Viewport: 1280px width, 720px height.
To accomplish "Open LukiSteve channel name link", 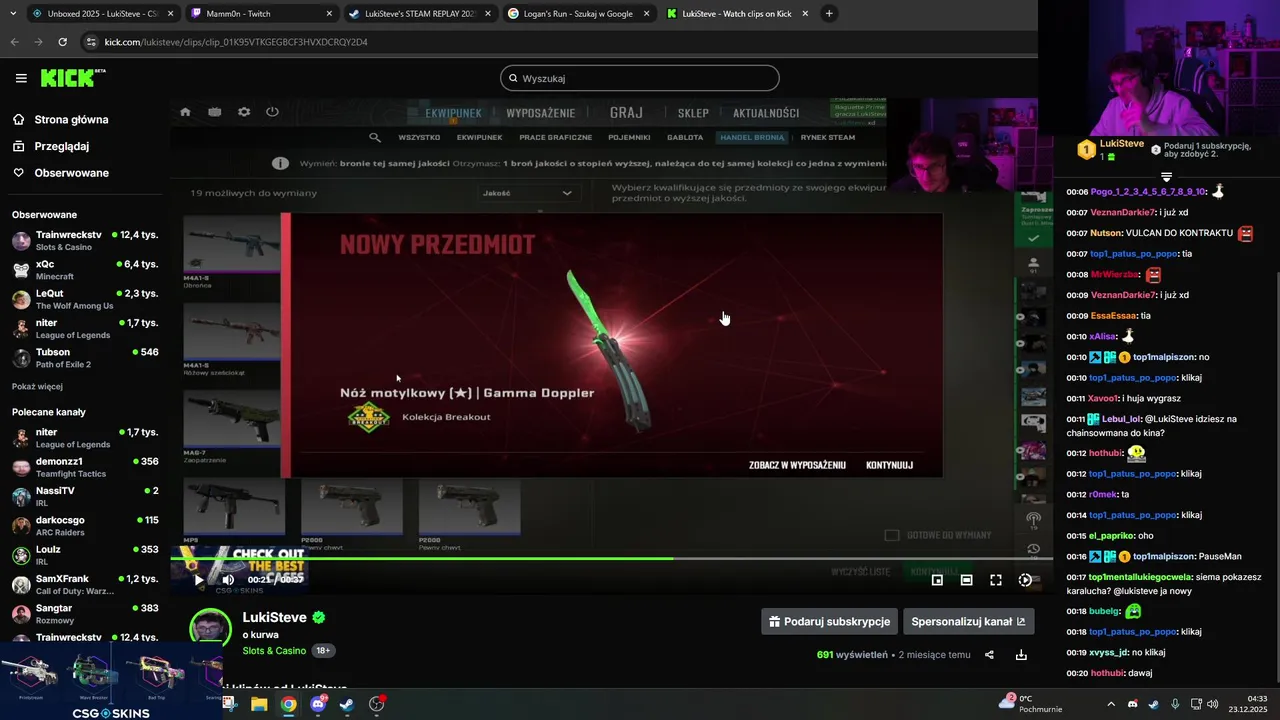I will pyautogui.click(x=275, y=618).
